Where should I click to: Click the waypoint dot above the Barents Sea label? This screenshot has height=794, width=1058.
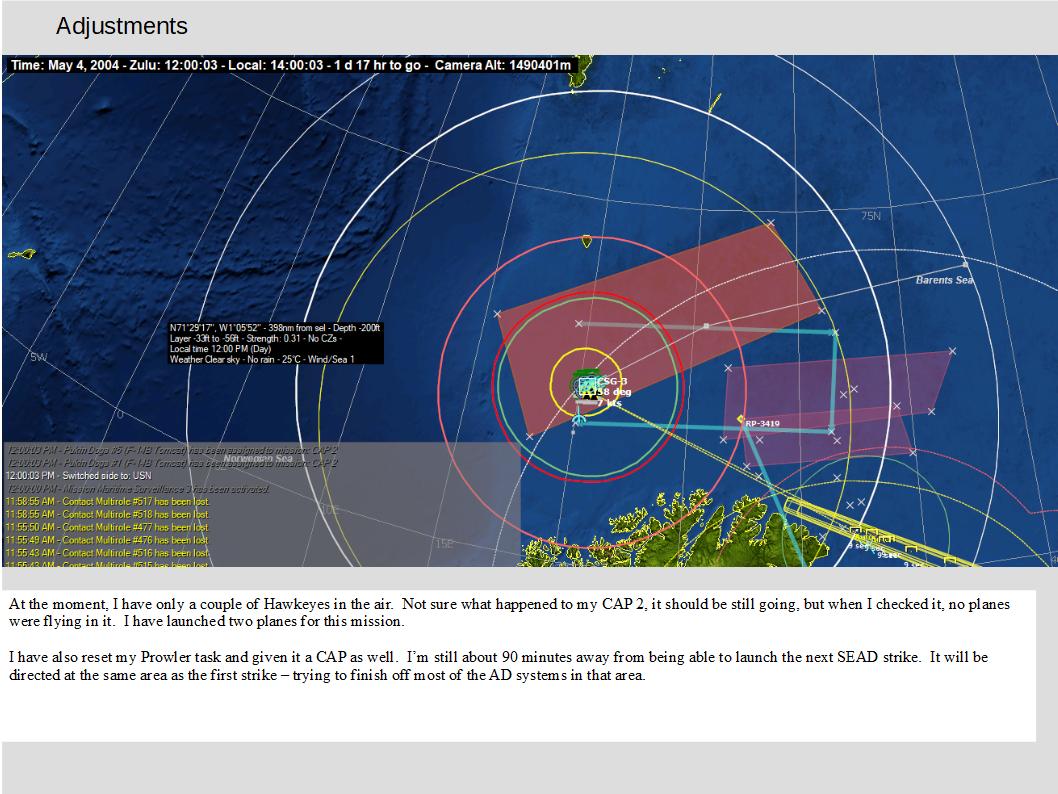[x=965, y=264]
